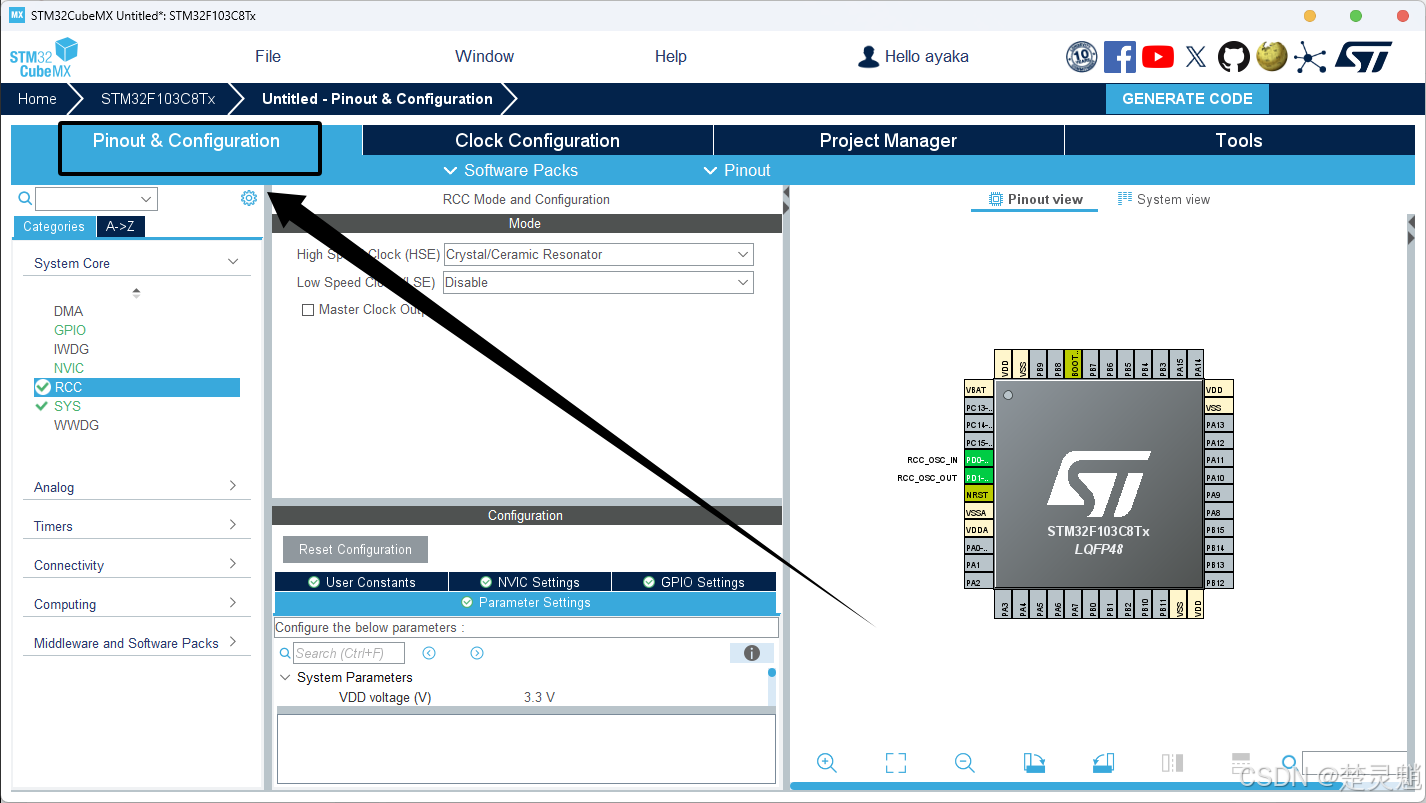Open the Wiki globe icon
Image resolution: width=1426 pixels, height=803 pixels.
coord(1272,56)
